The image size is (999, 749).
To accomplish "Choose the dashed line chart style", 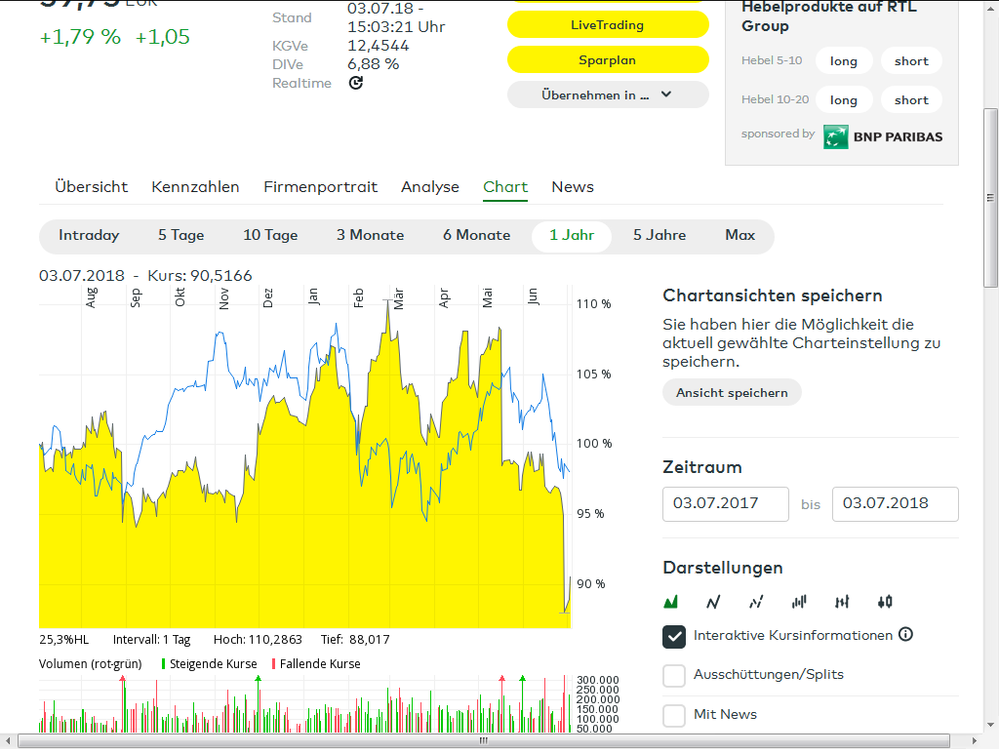I will (755, 601).
